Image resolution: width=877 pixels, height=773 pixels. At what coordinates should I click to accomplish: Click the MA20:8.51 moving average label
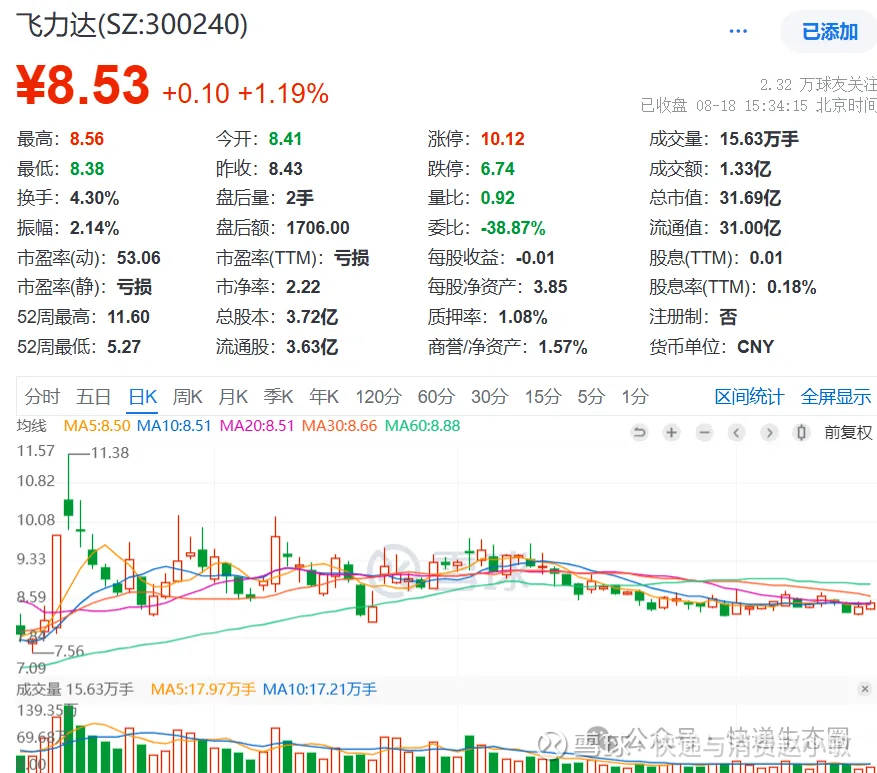[x=257, y=426]
